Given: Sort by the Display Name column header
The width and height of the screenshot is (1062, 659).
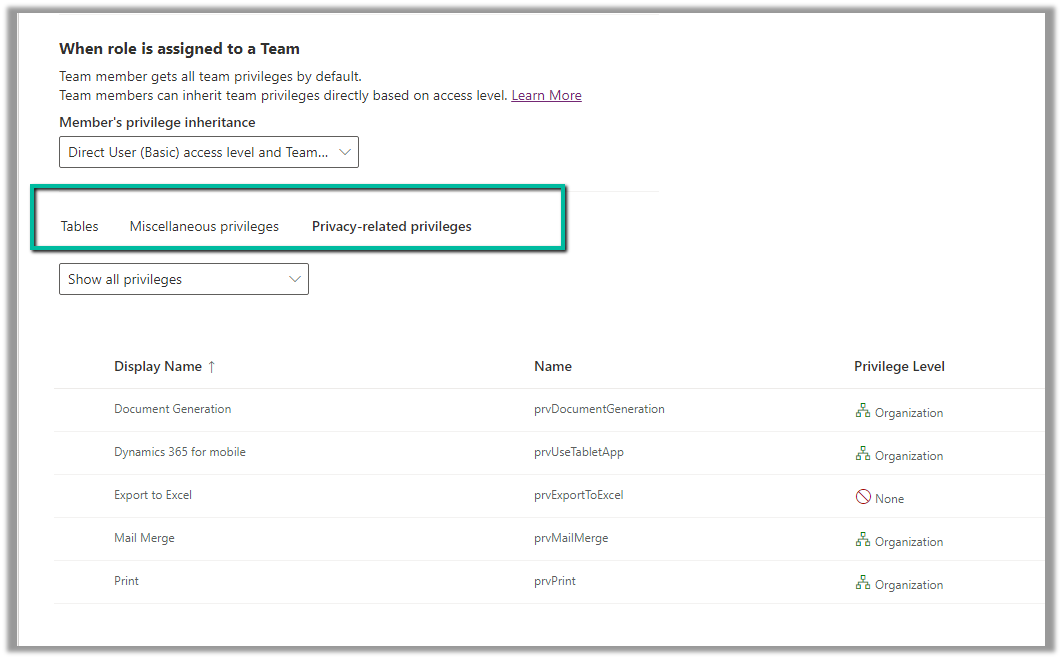Looking at the screenshot, I should tap(158, 367).
